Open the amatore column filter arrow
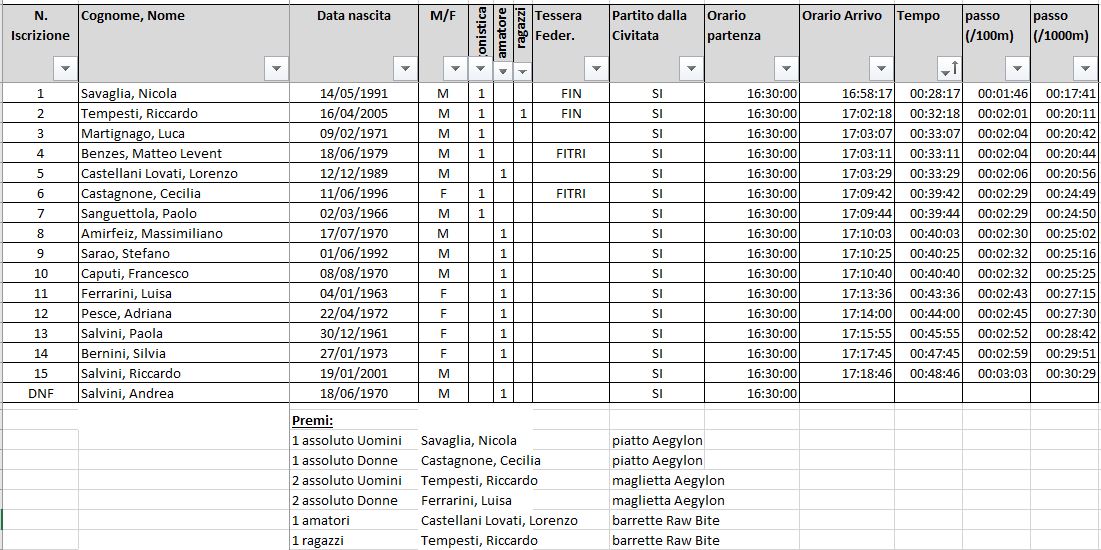 (x=503, y=71)
